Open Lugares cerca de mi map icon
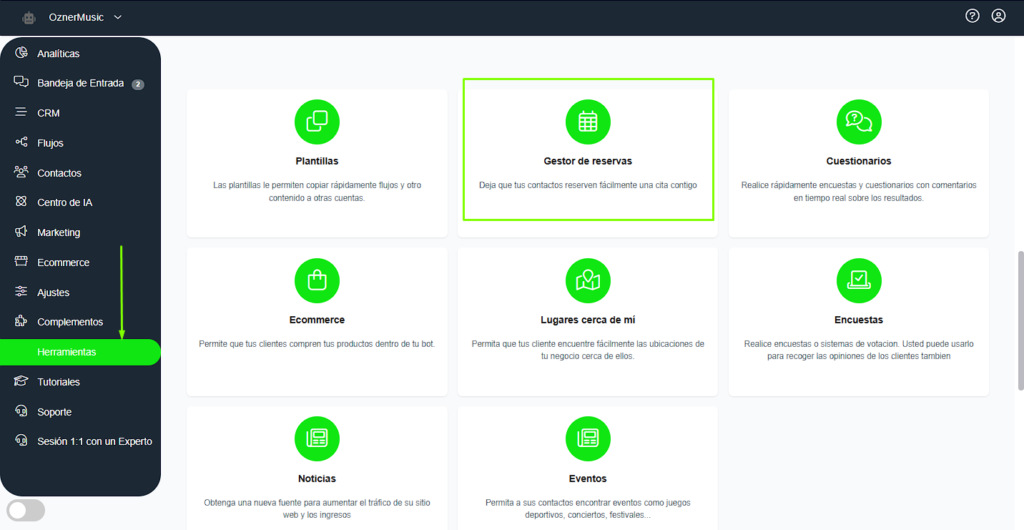The height and width of the screenshot is (530, 1024). coord(588,280)
